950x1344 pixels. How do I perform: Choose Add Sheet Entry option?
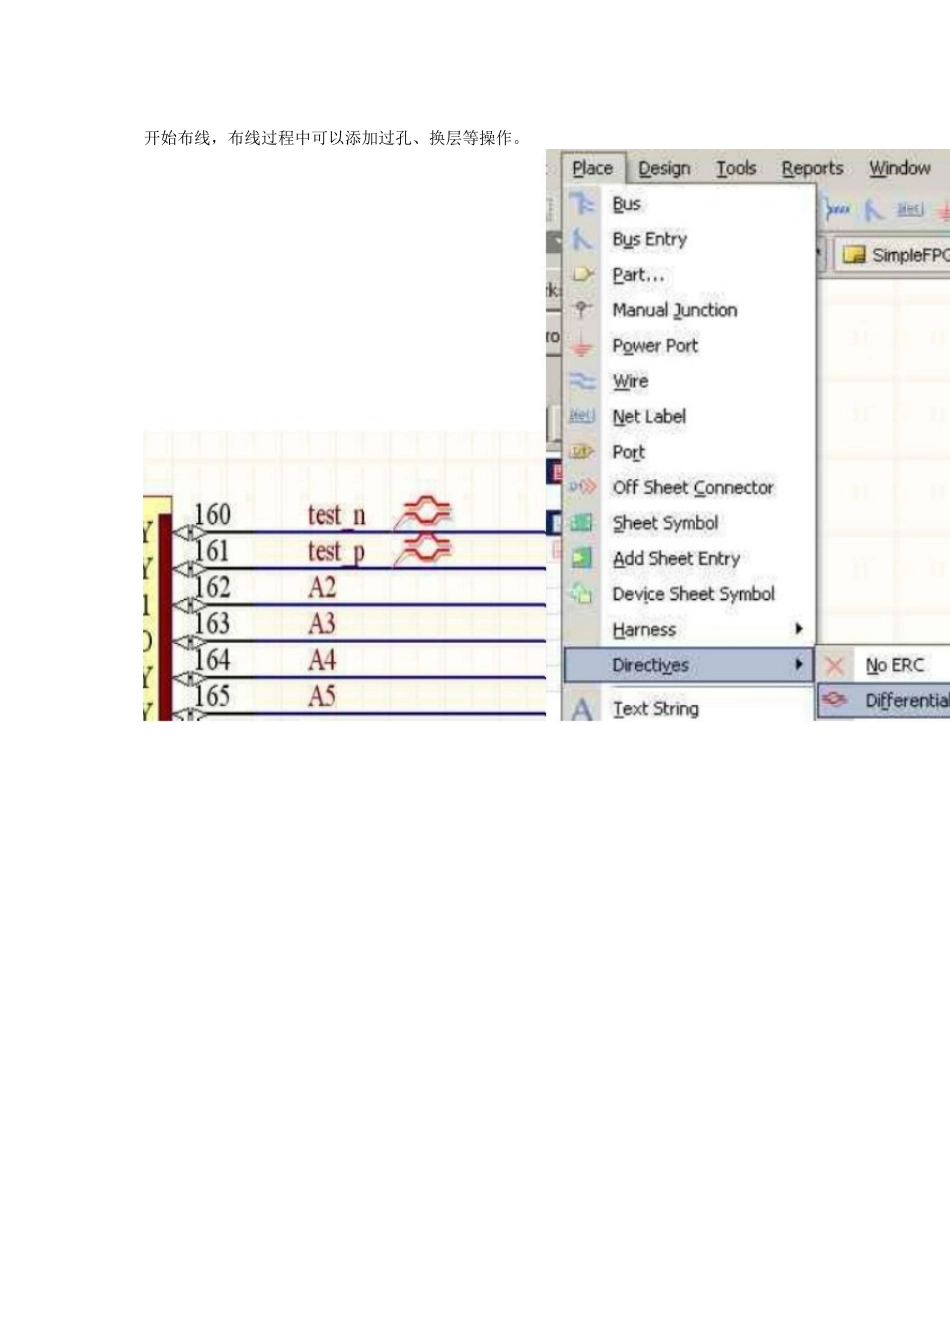pos(690,559)
